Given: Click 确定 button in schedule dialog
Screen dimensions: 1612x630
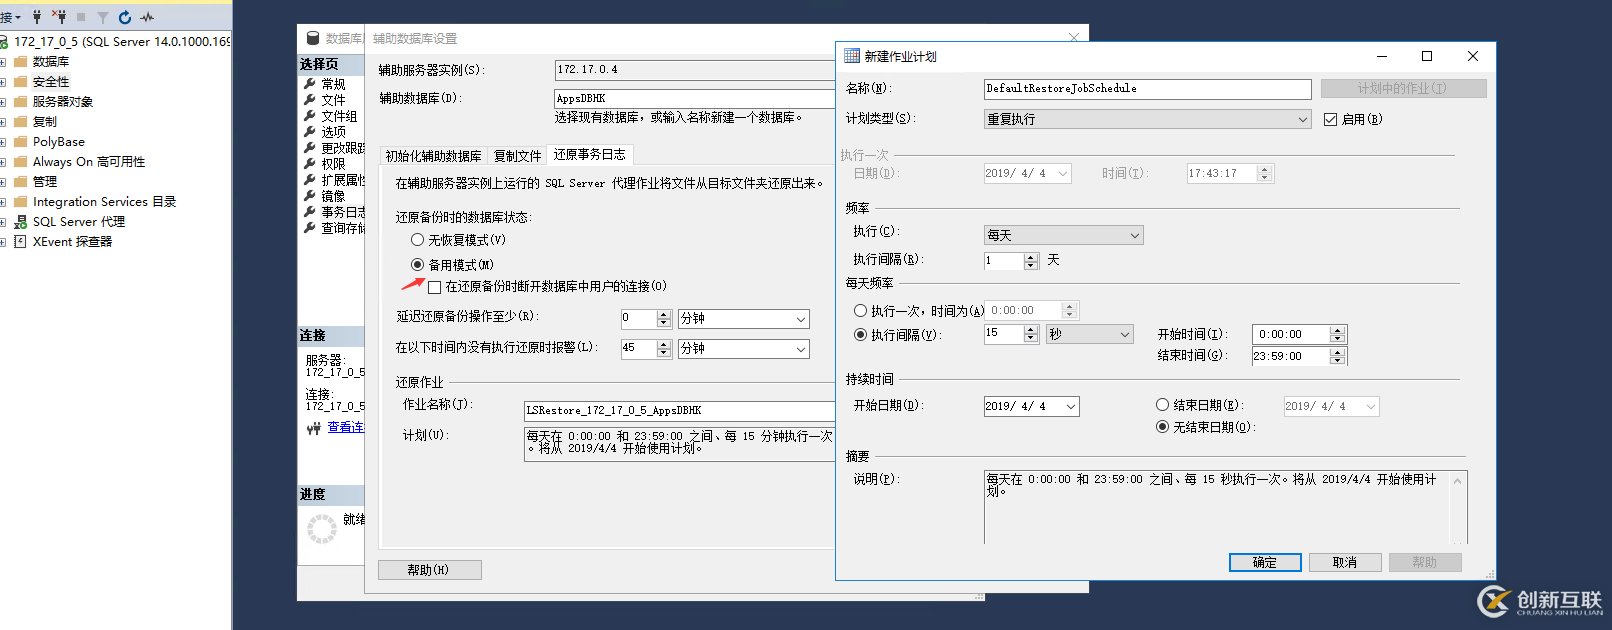Looking at the screenshot, I should (x=1265, y=562).
